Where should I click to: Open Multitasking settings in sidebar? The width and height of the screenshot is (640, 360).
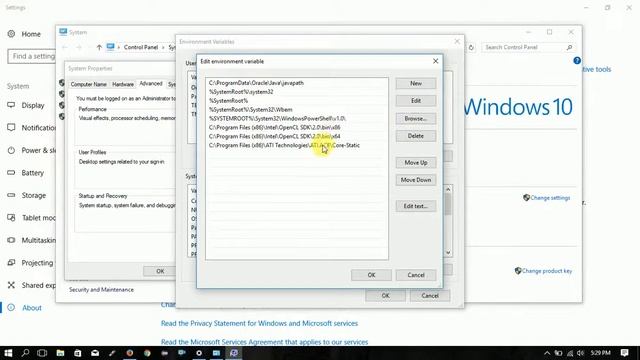pyautogui.click(x=31, y=240)
